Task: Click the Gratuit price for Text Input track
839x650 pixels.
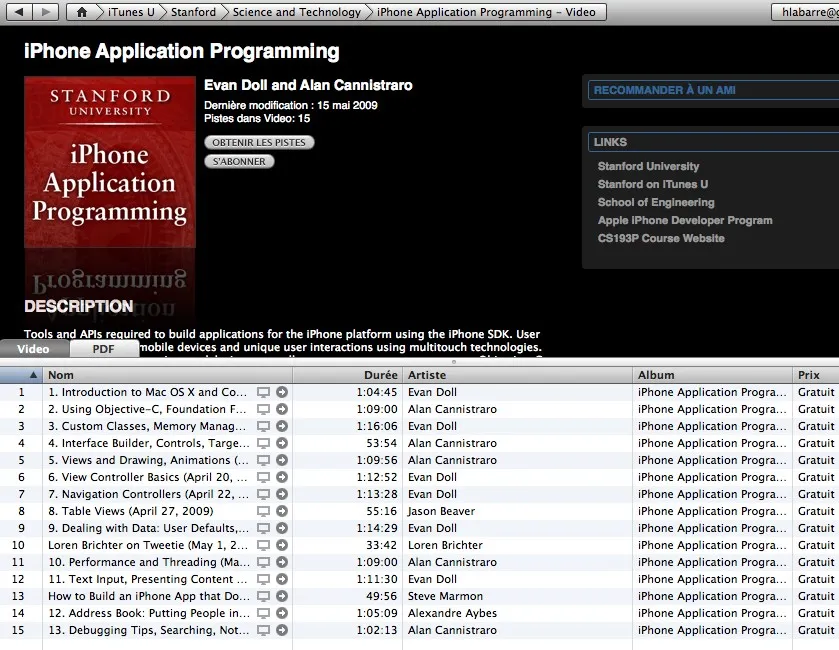Action: 816,579
